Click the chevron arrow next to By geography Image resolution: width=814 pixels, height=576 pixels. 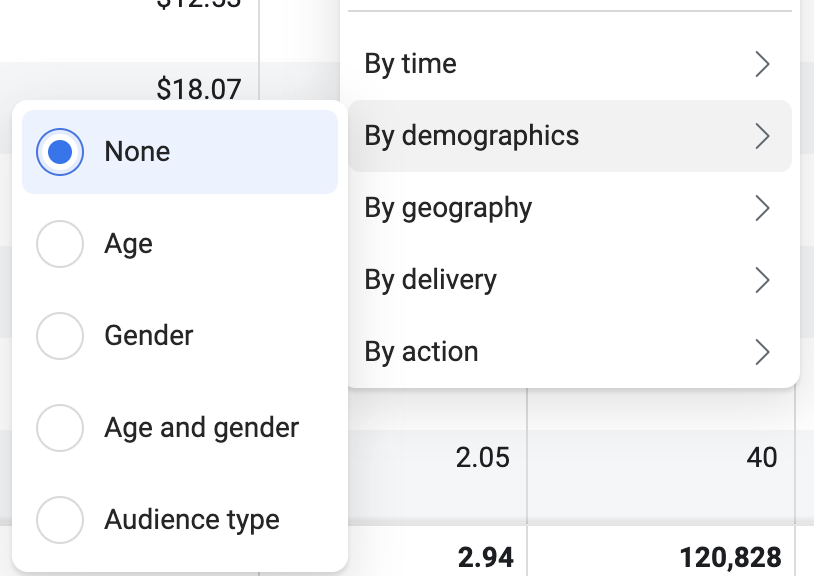click(x=762, y=208)
